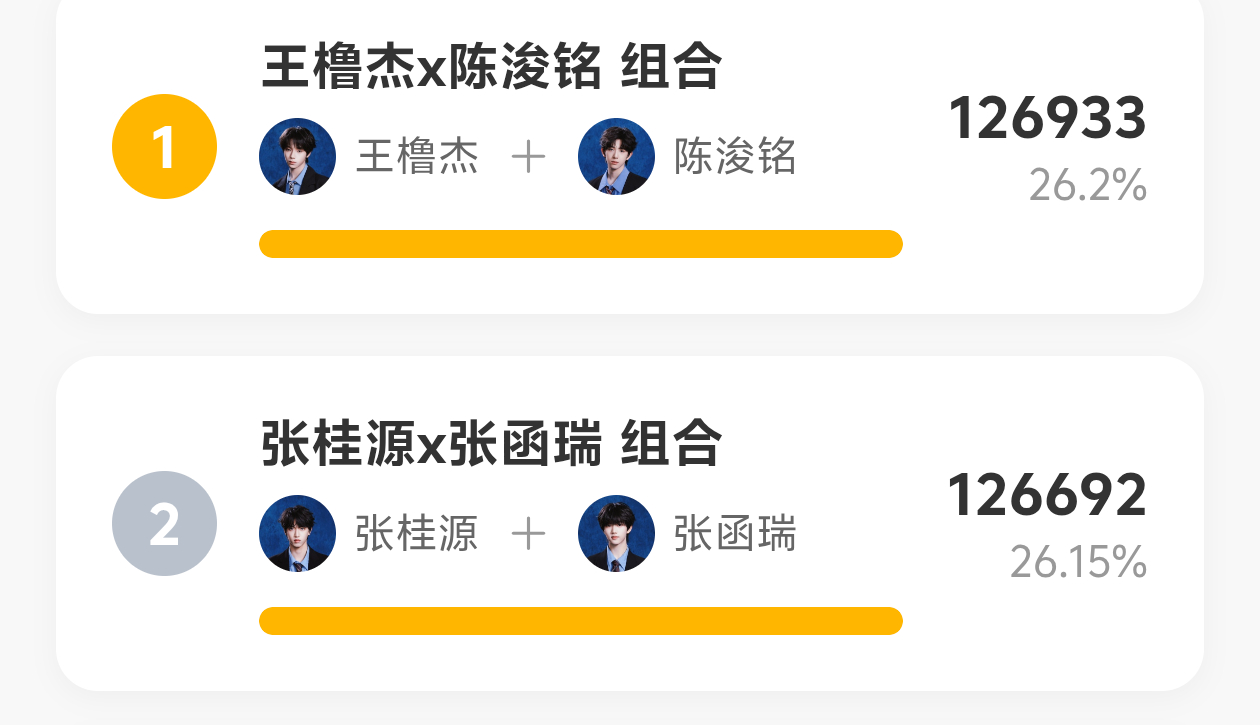Image resolution: width=1260 pixels, height=725 pixels.
Task: Click the first-place yellow progress bar
Action: 581,244
